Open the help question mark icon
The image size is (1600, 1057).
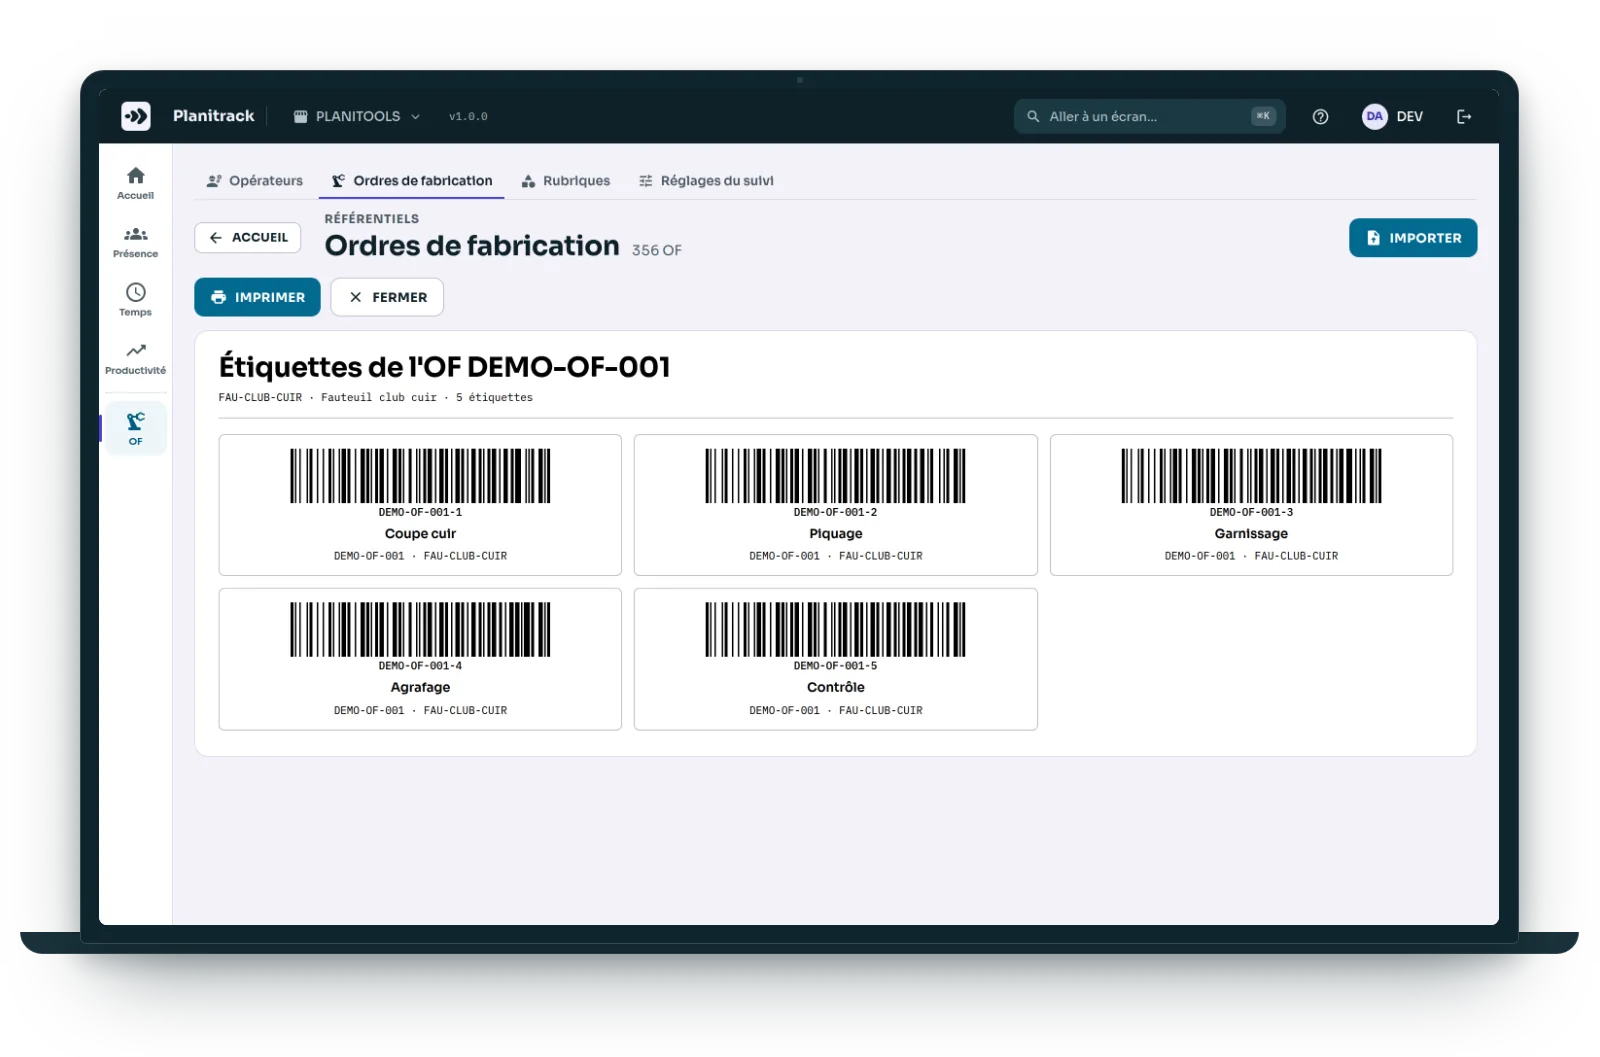[x=1320, y=117]
